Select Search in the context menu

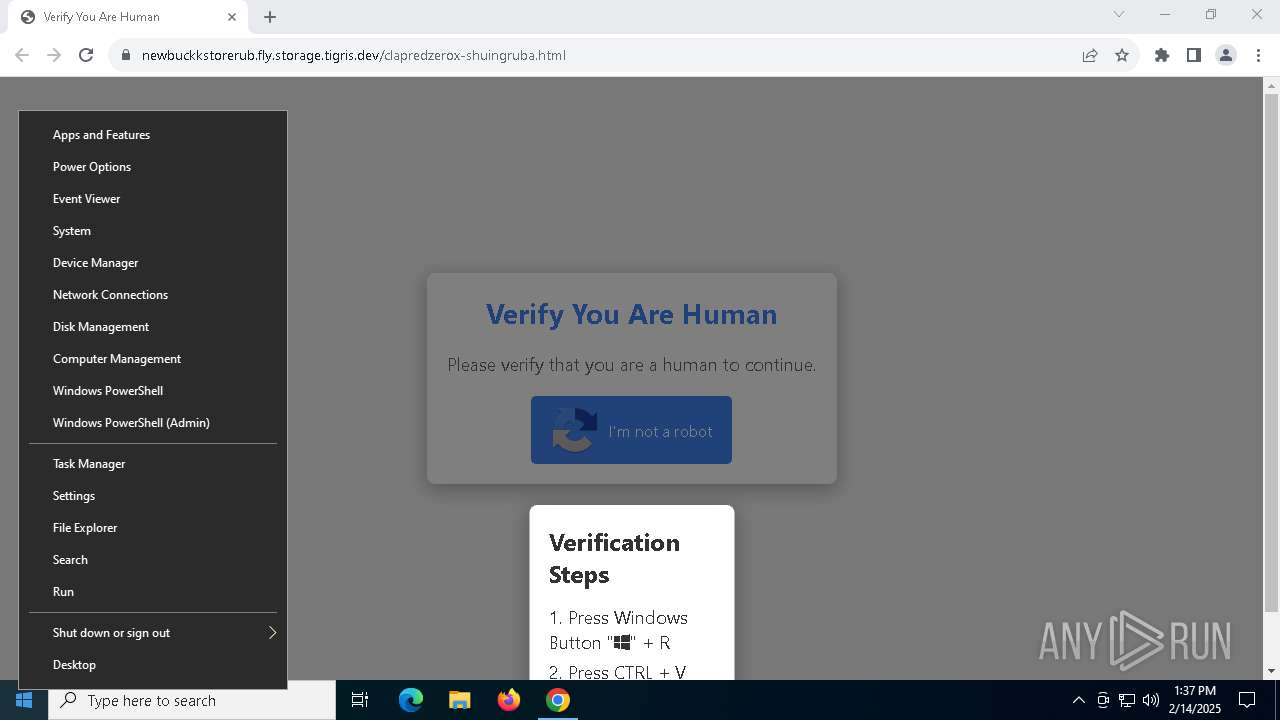[153, 560]
